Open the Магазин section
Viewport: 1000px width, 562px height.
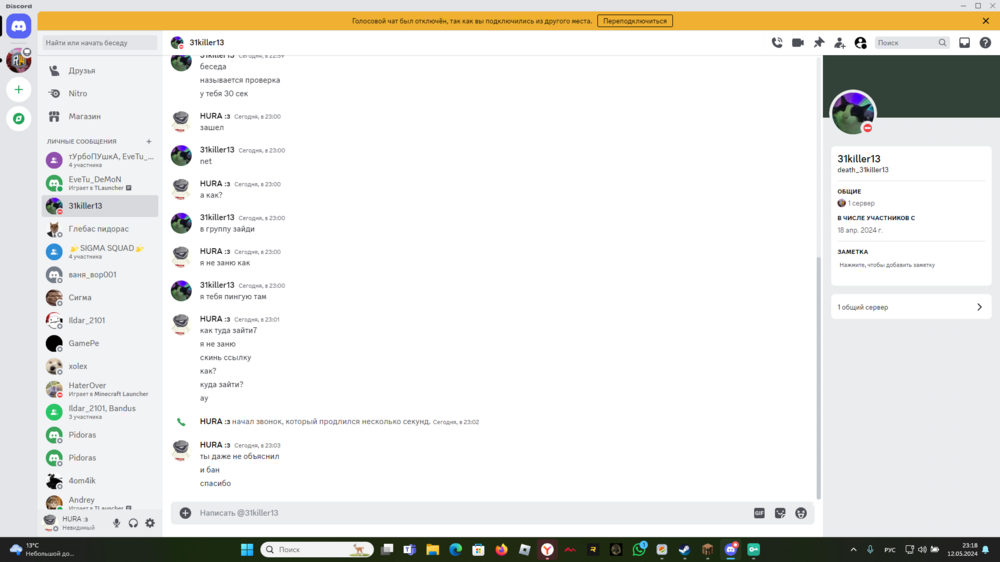pos(99,117)
